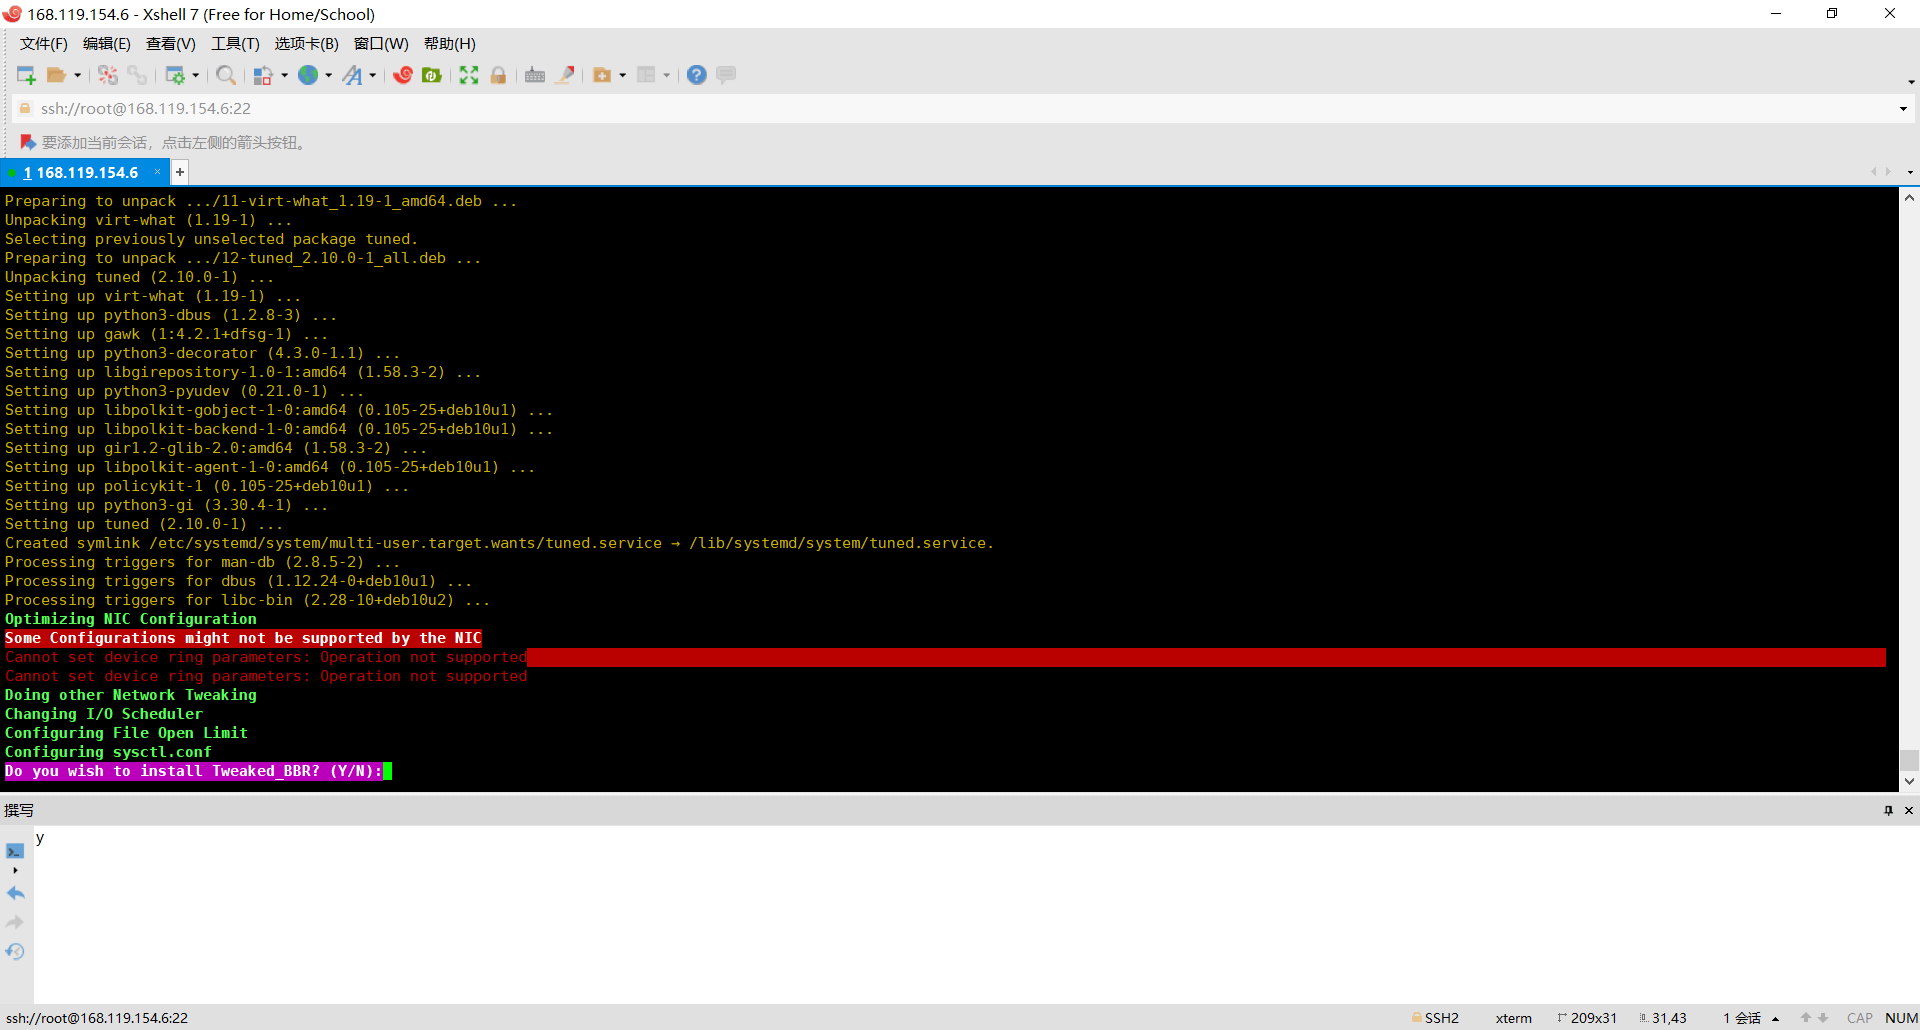Image resolution: width=1920 pixels, height=1030 pixels.
Task: Launch Xftp file transfer icon
Action: point(432,75)
